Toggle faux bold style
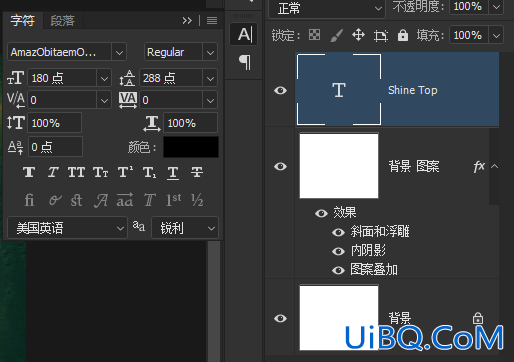514x362 pixels. 29,172
